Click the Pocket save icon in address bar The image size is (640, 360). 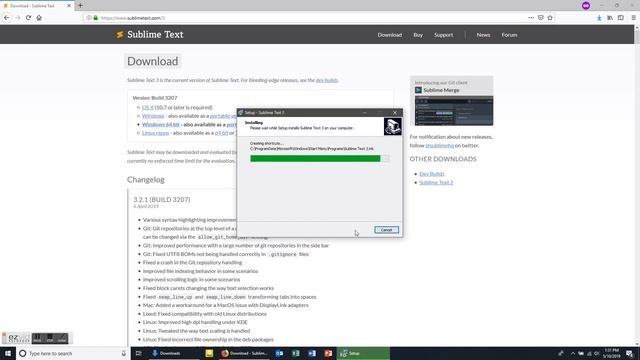pos(540,18)
